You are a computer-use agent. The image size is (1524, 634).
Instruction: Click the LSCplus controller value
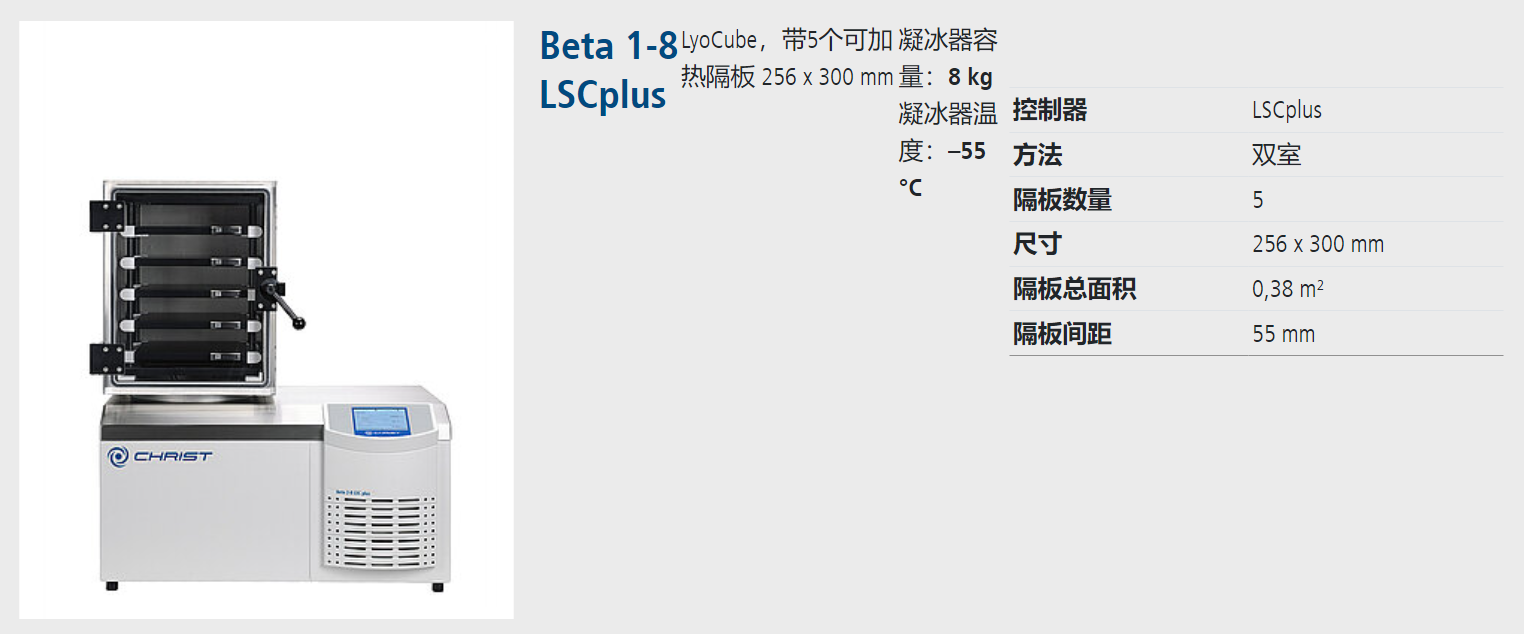coord(1287,110)
